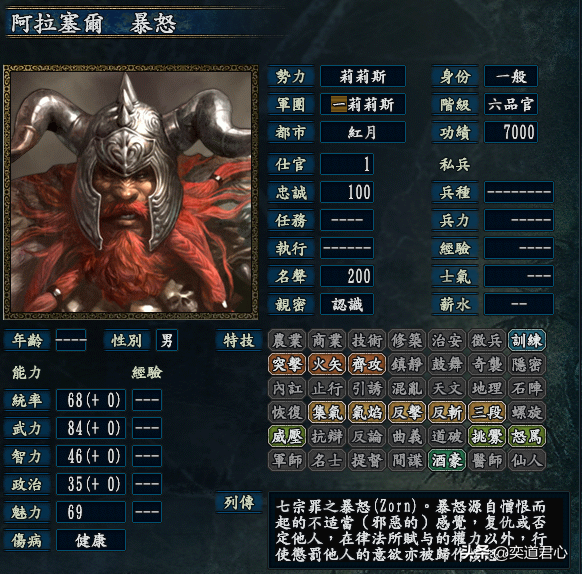Select the 突擊 skill badge
This screenshot has height=574, width=582.
click(287, 365)
